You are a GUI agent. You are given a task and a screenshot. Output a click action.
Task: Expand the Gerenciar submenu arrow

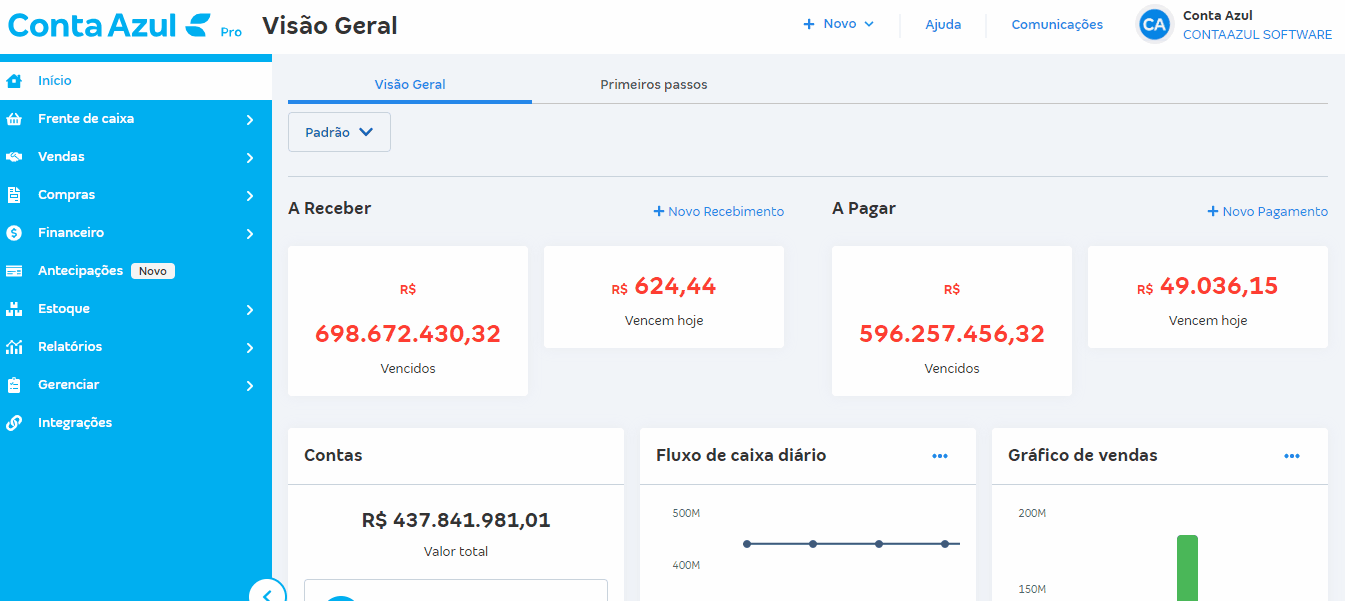pos(250,386)
